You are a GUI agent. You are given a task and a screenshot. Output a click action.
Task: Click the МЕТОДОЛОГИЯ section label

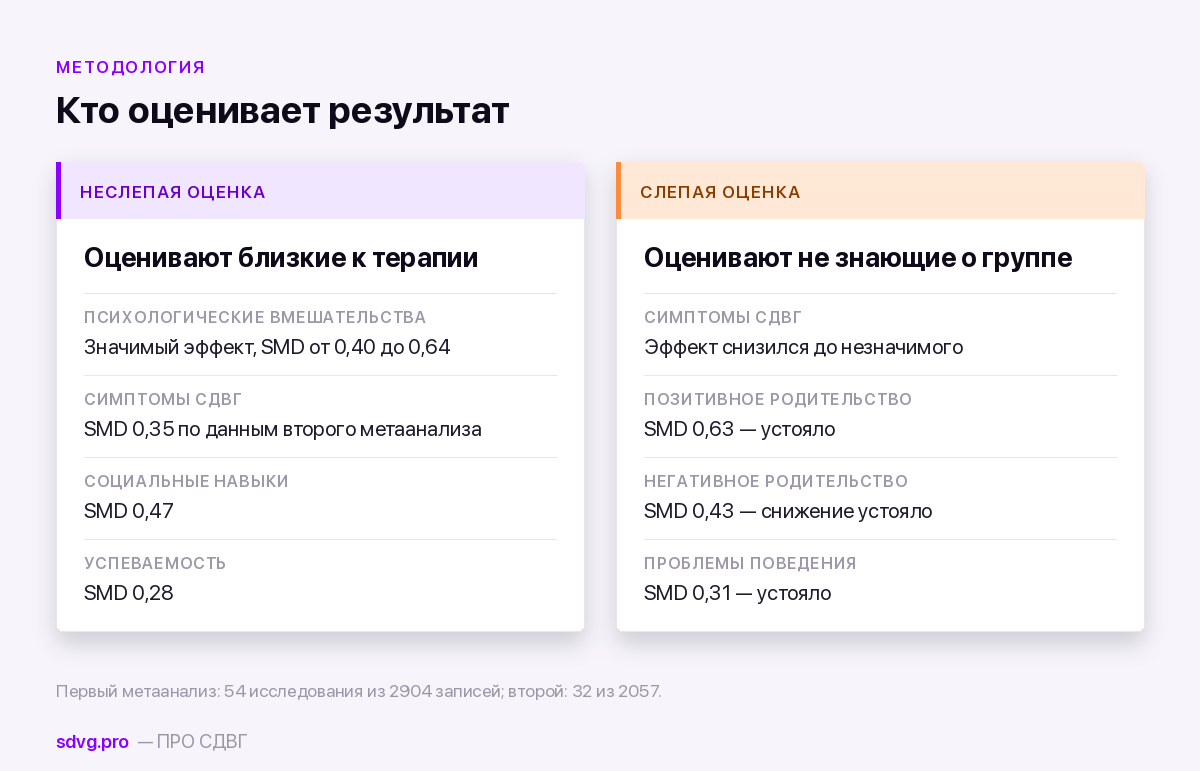coord(131,67)
